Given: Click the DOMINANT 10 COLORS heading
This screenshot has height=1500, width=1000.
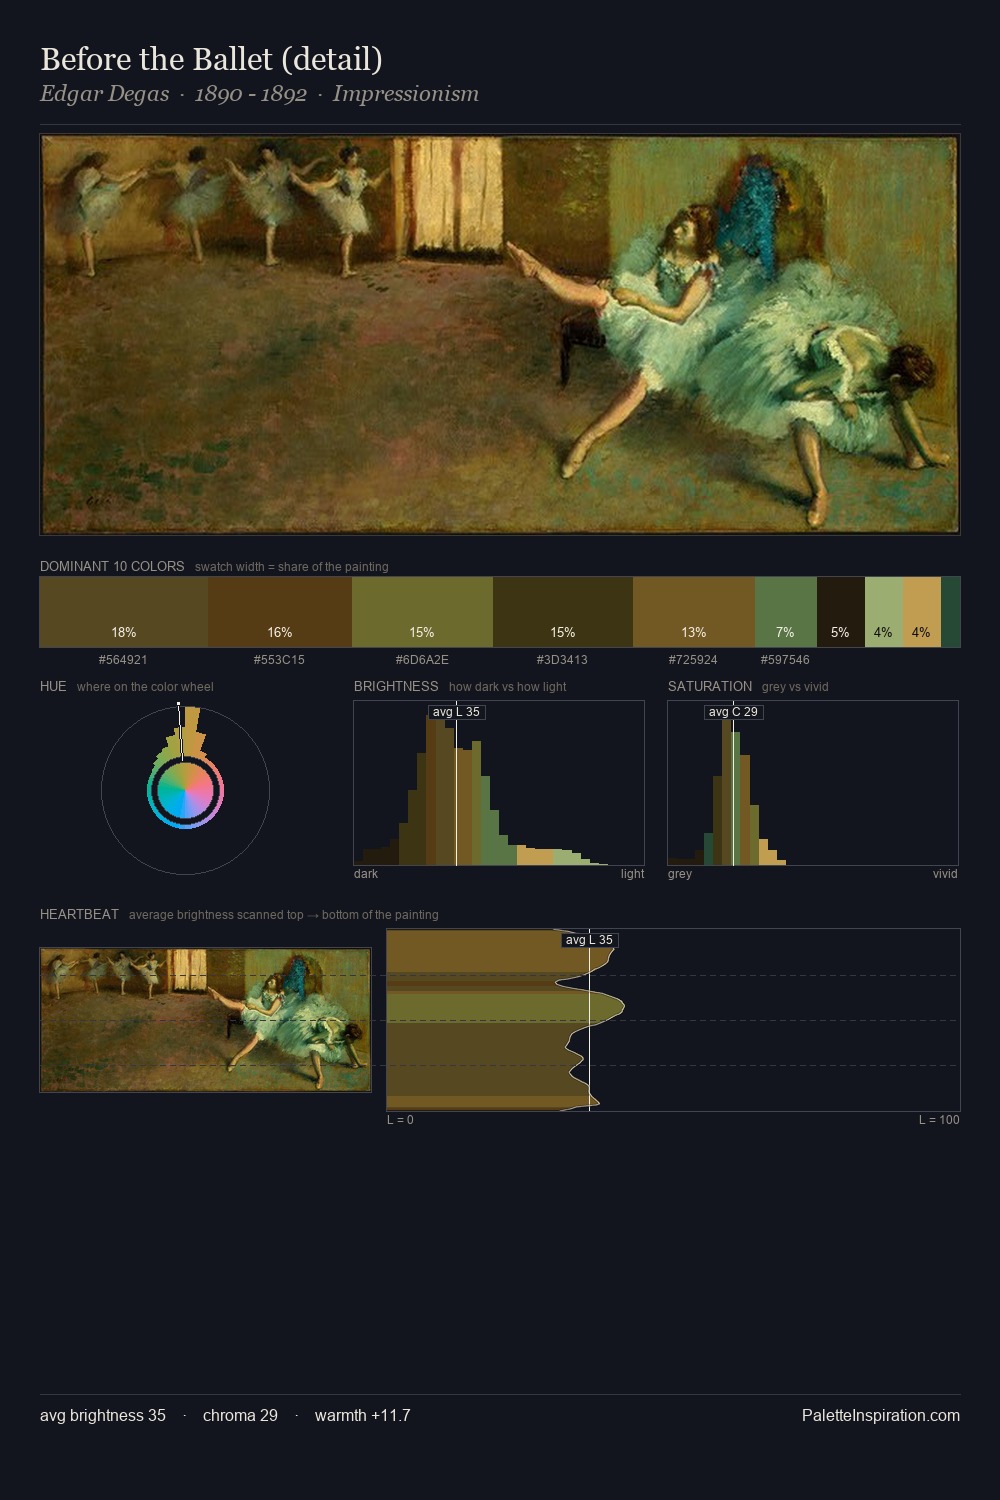Looking at the screenshot, I should (112, 566).
